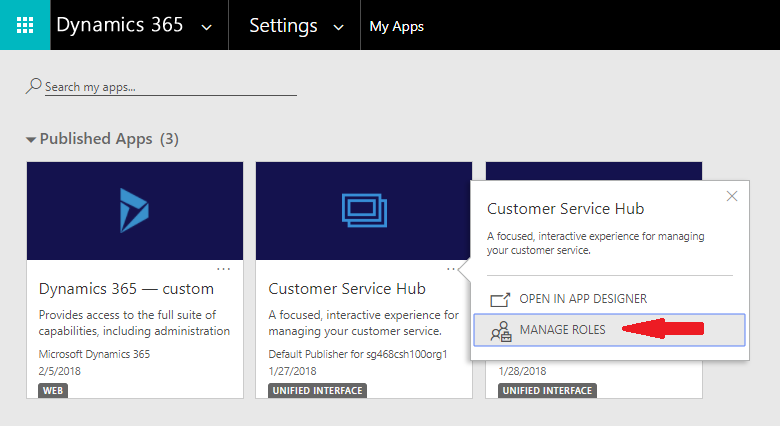Screen dimensions: 780x426
Task: Open the app launcher waffle icon
Action: (25, 25)
